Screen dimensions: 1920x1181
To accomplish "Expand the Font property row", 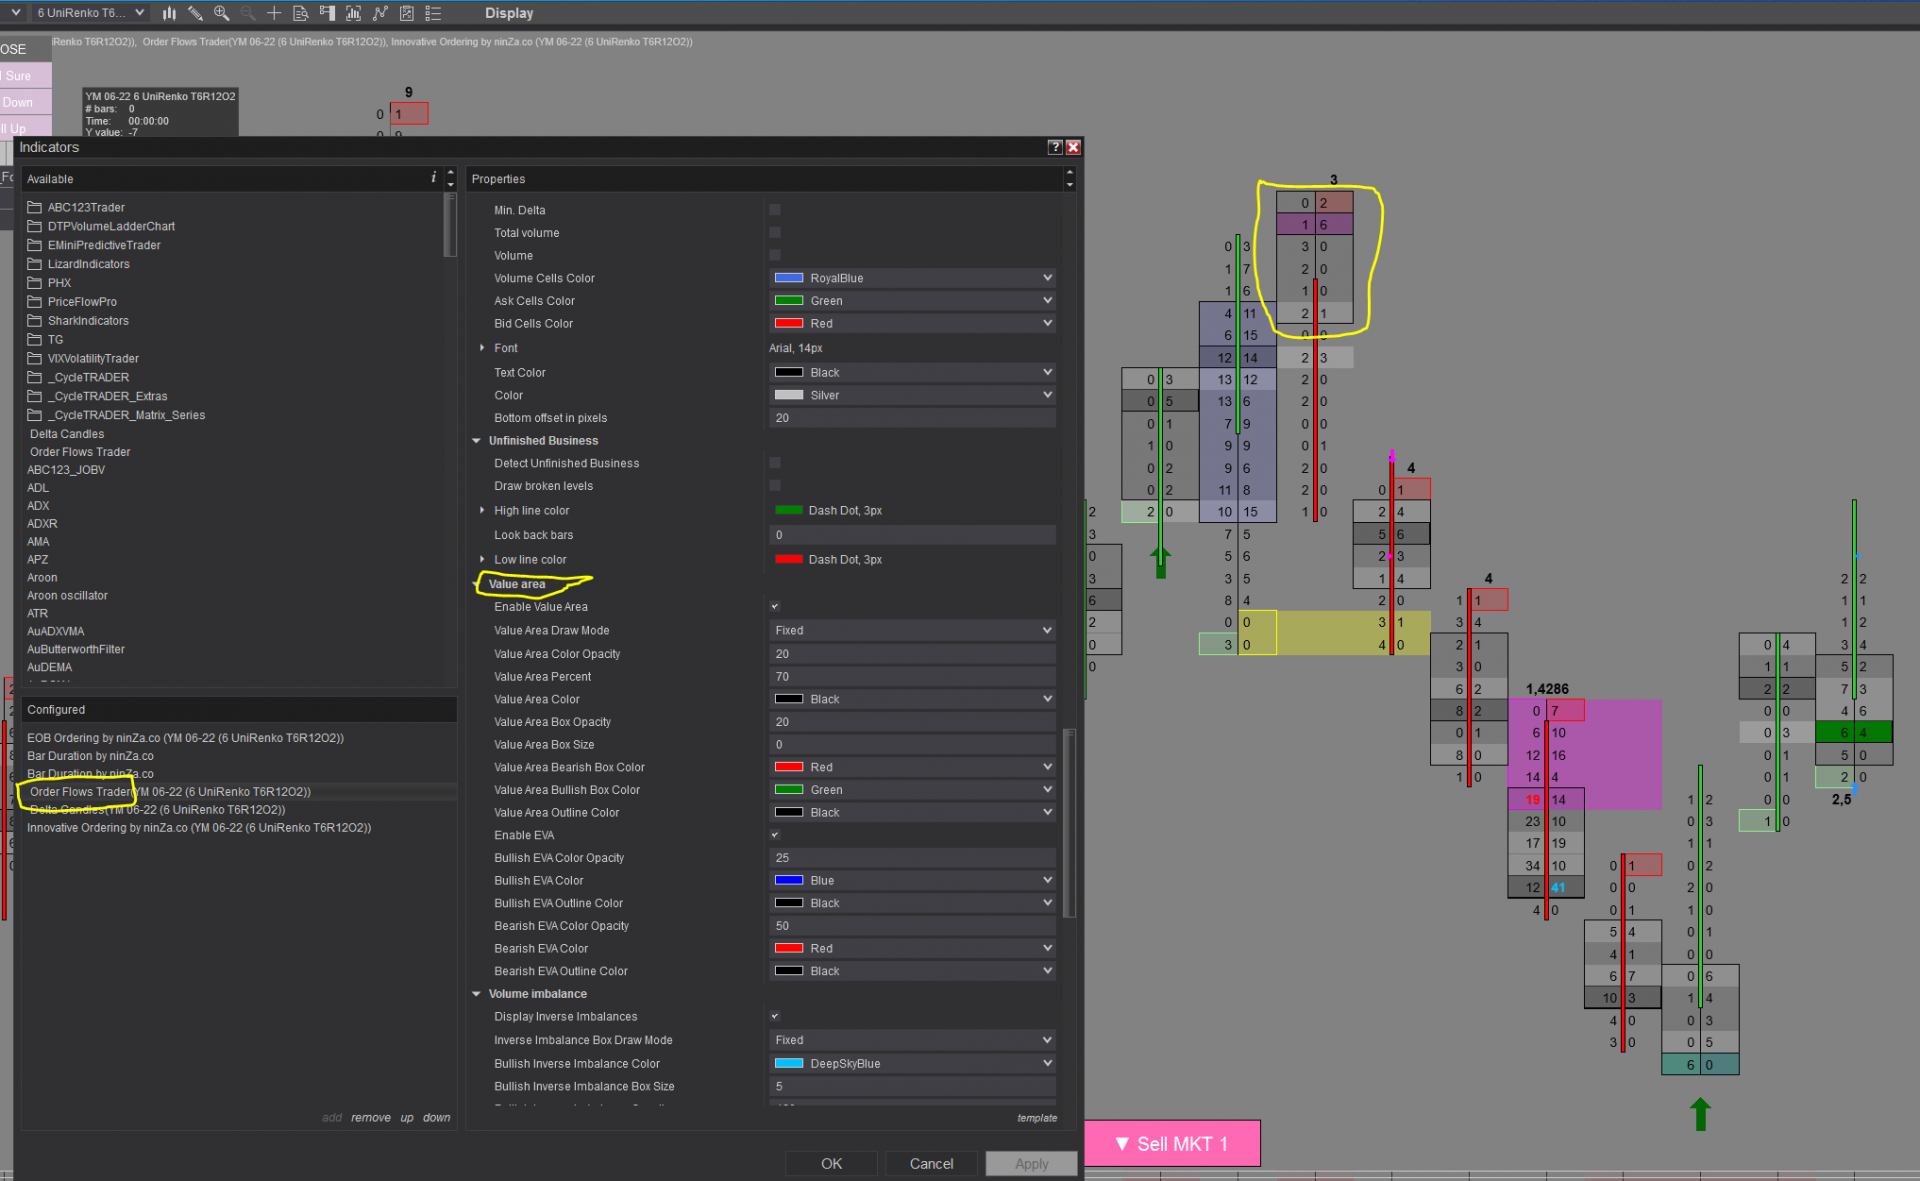I will pyautogui.click(x=482, y=348).
